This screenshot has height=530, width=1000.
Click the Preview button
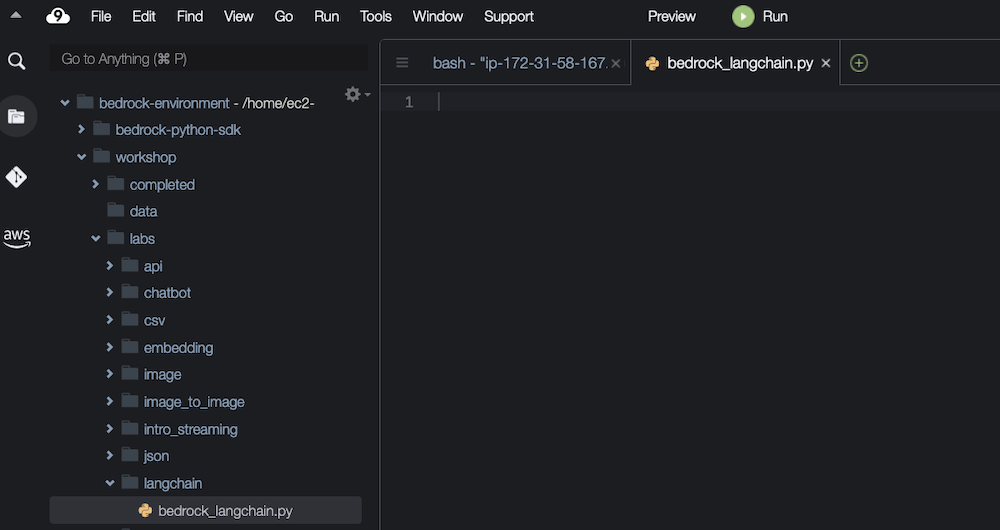[x=671, y=16]
